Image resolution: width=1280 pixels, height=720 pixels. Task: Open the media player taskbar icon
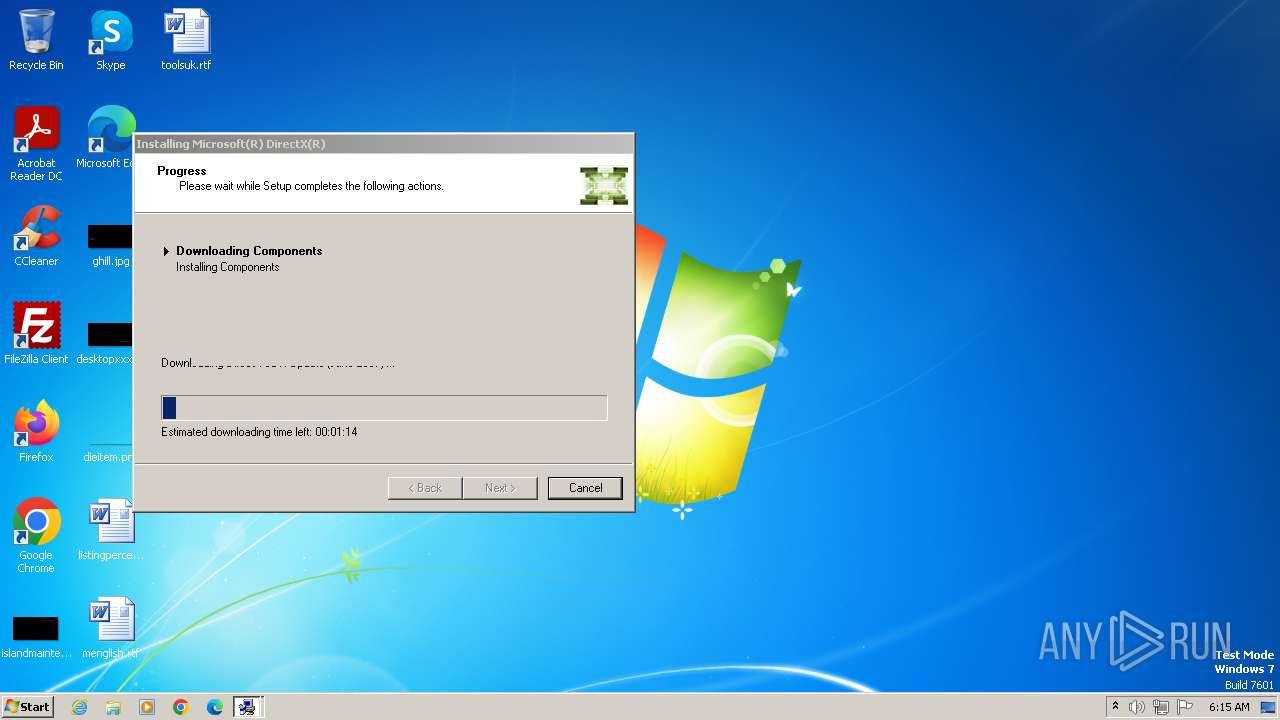[x=147, y=707]
